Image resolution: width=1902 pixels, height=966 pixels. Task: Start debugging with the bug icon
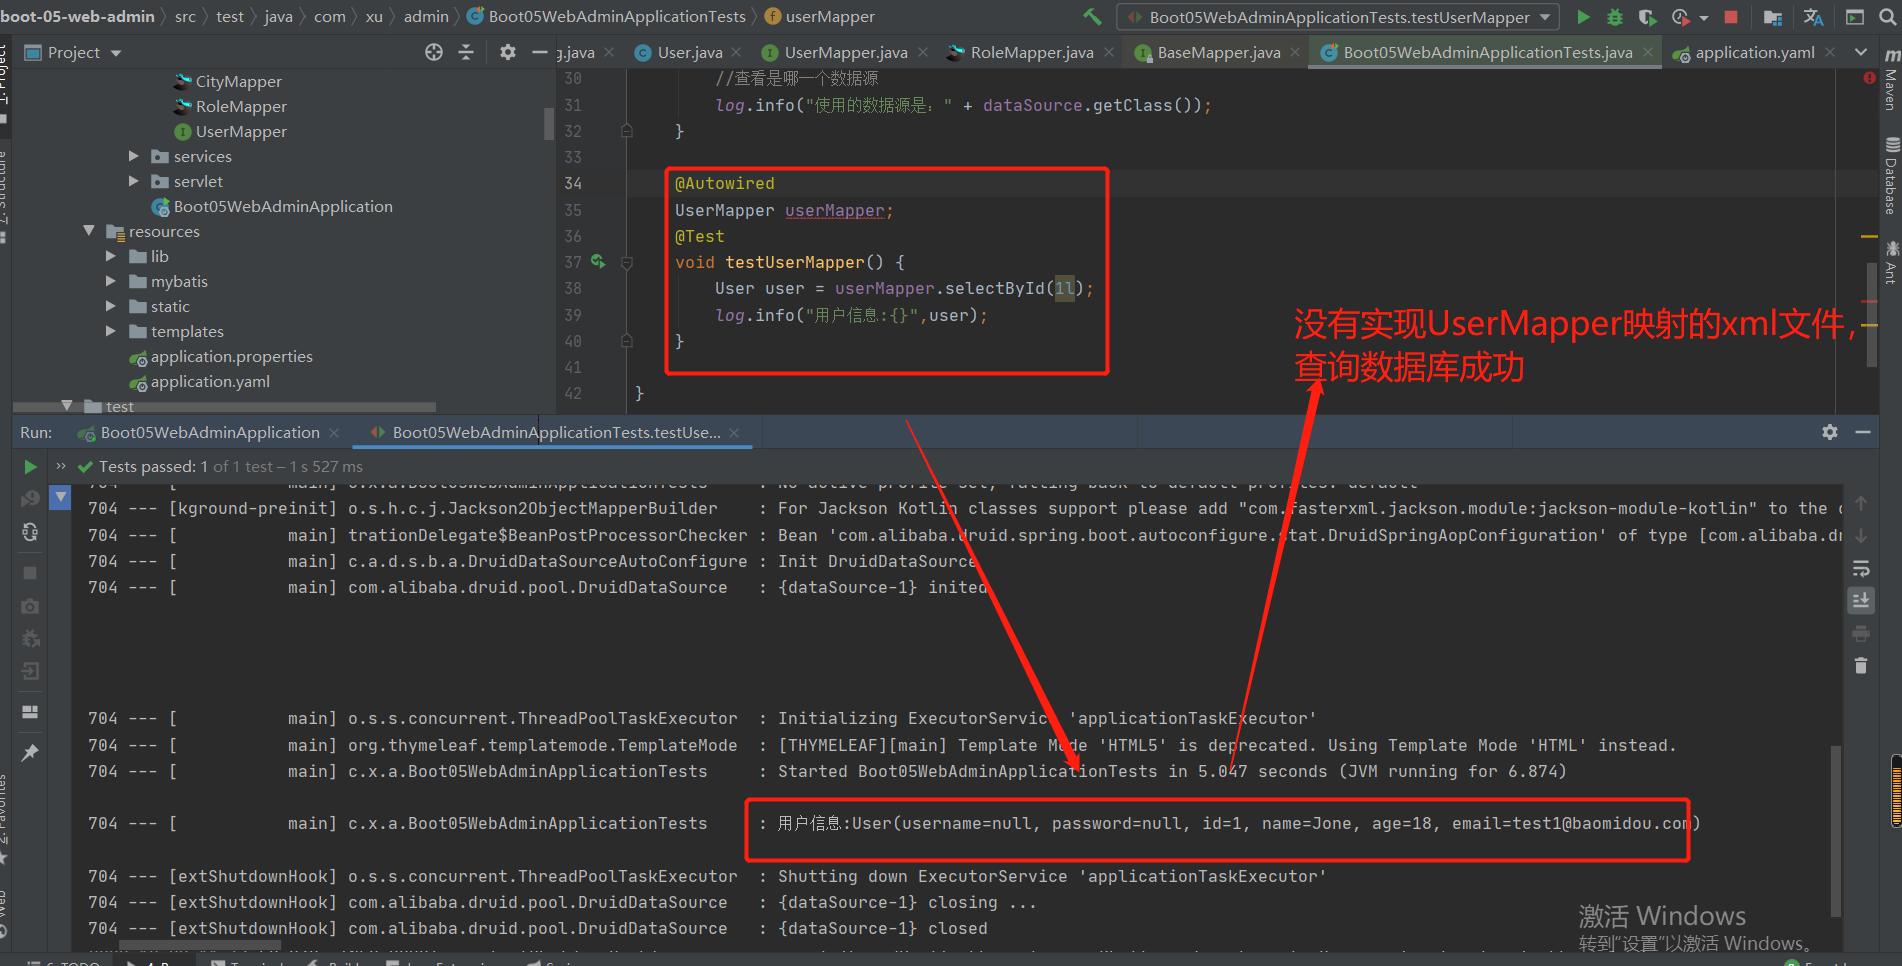(x=1615, y=17)
